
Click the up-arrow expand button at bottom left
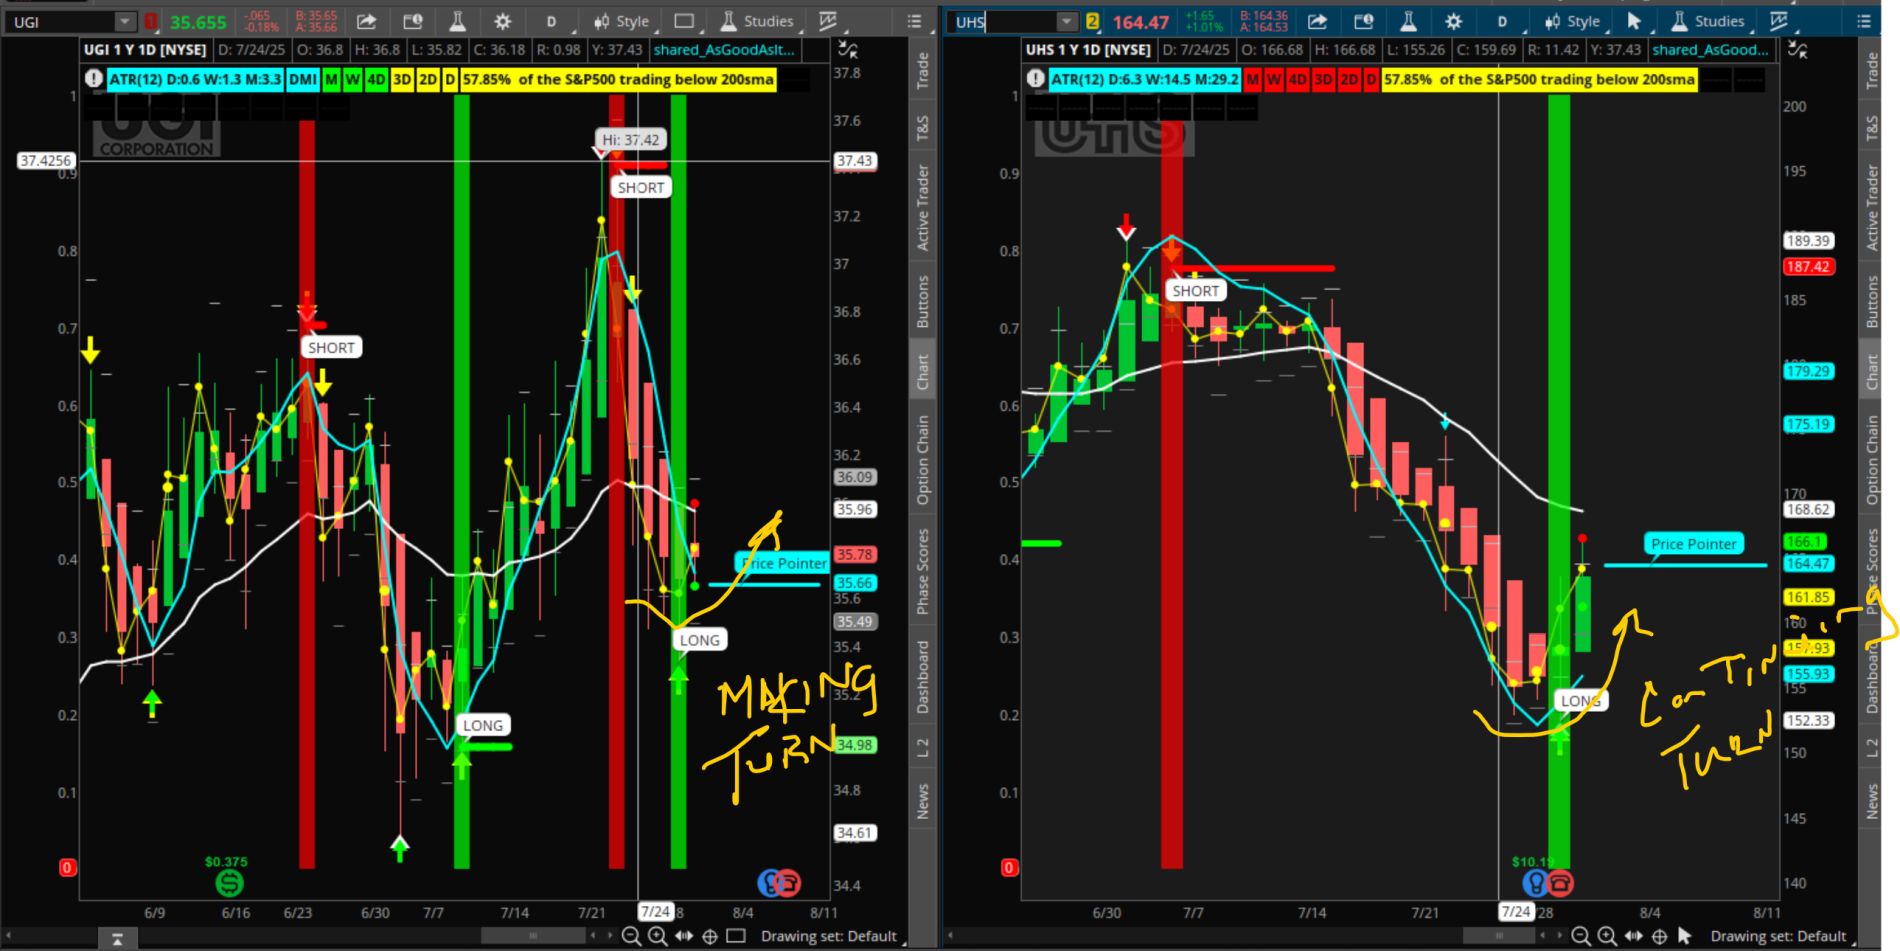tap(117, 938)
